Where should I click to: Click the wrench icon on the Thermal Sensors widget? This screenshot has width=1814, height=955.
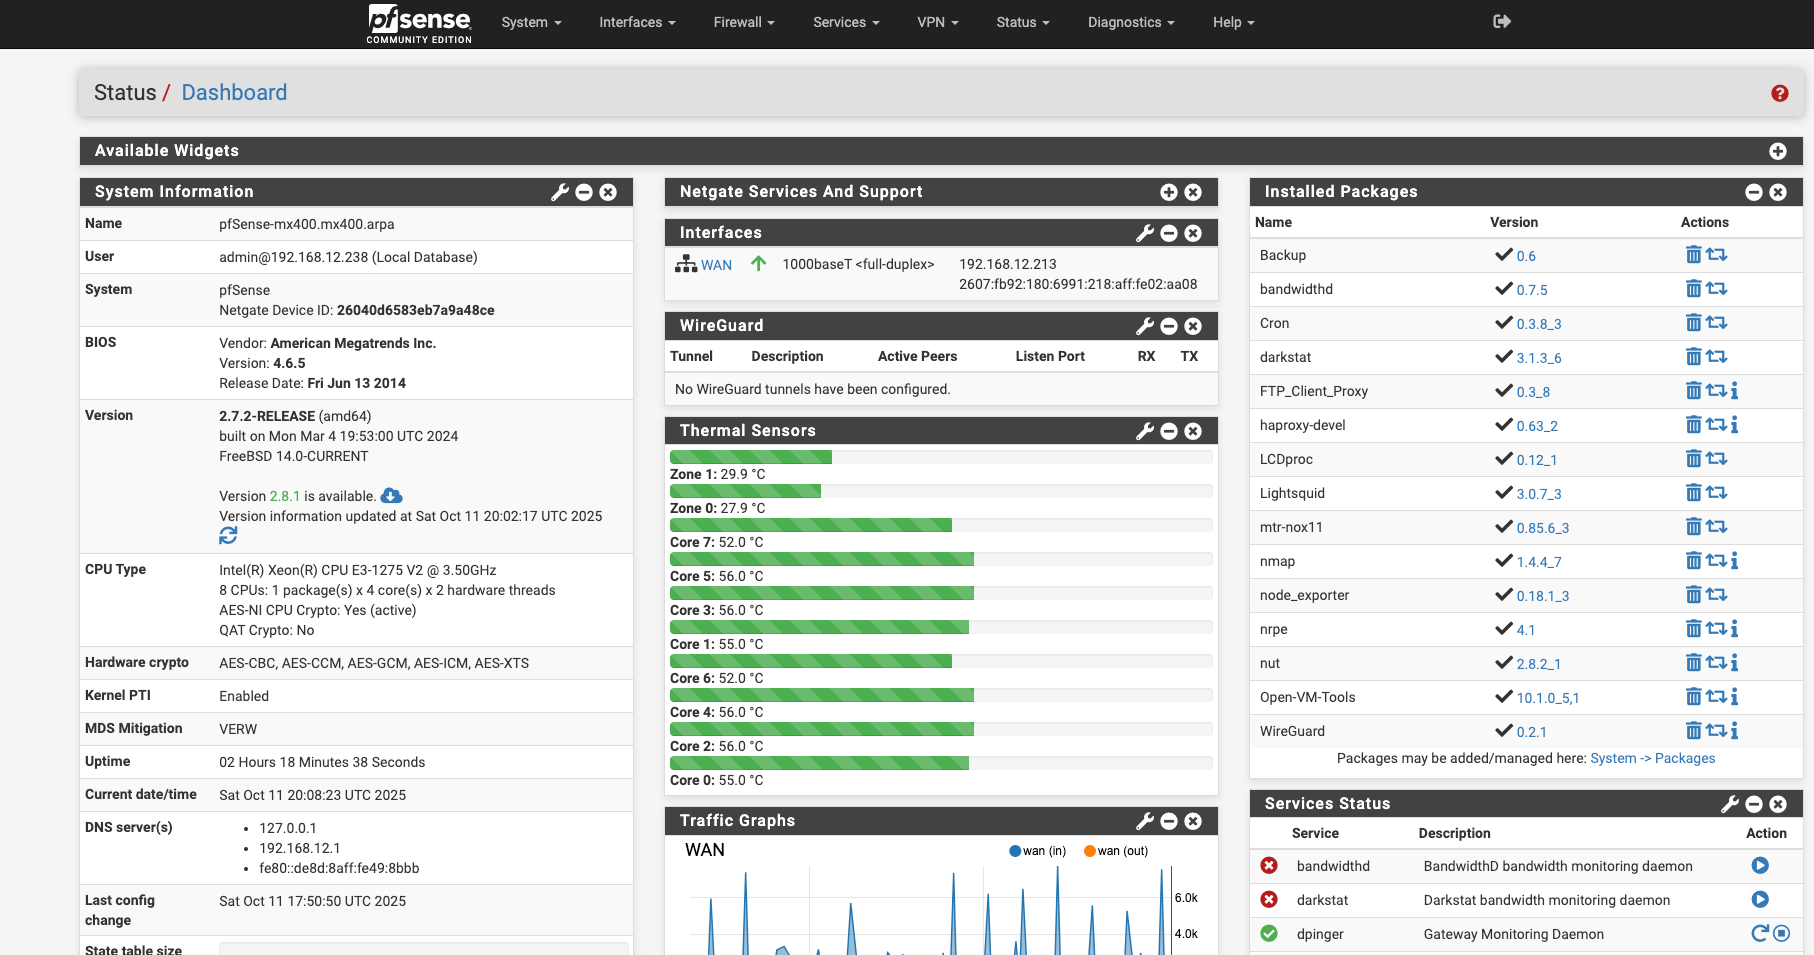[x=1145, y=431]
